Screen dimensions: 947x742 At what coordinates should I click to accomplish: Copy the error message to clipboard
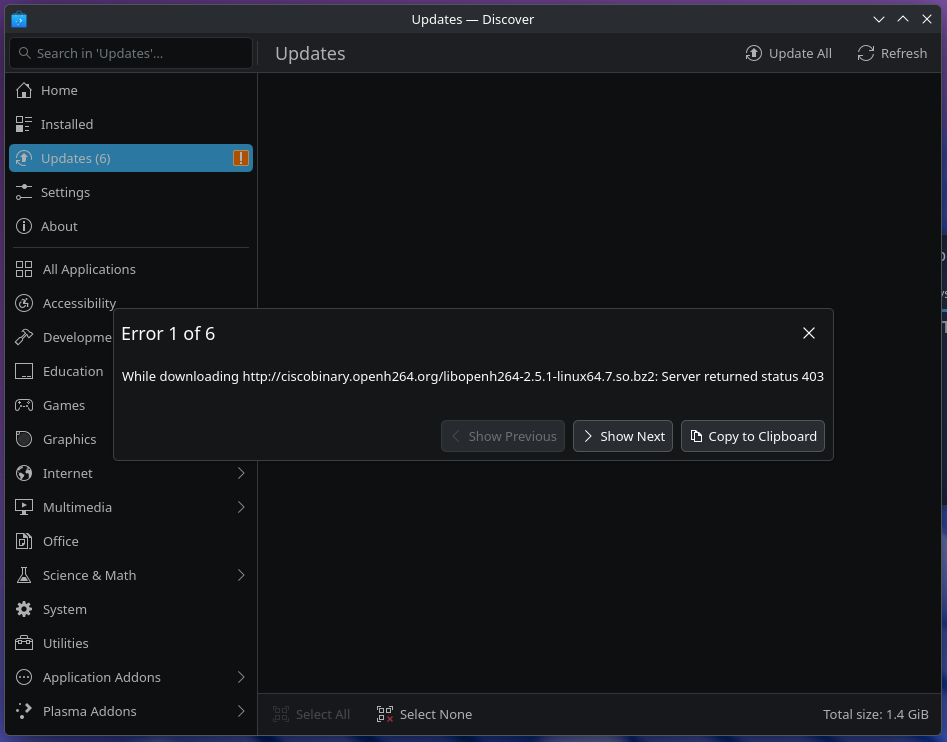point(753,436)
